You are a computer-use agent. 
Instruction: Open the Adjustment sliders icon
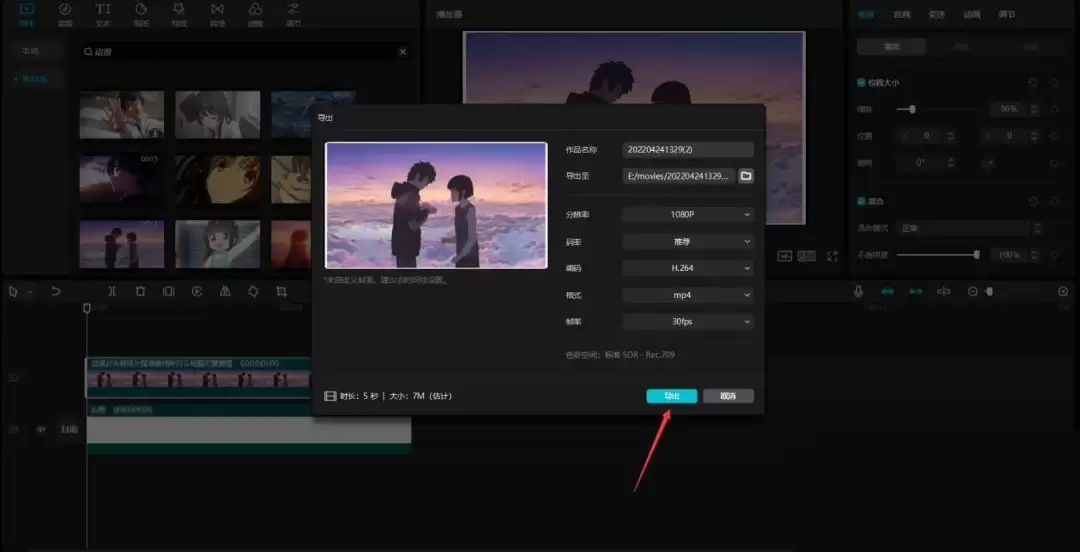[293, 10]
